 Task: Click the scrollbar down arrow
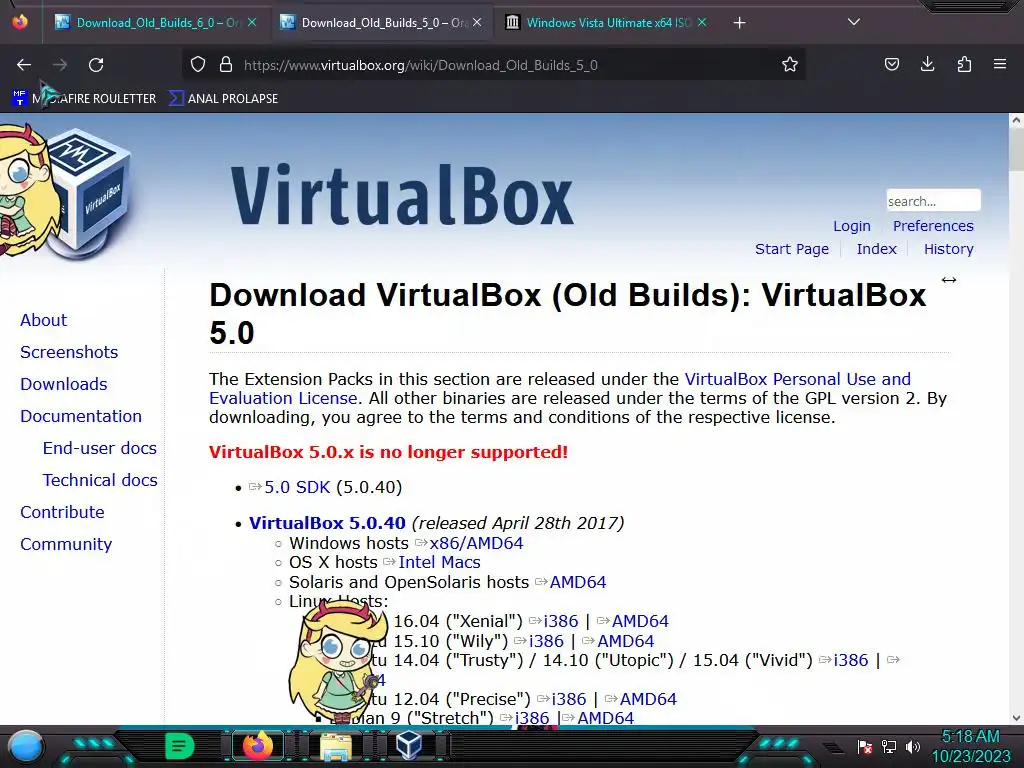coord(1016,718)
